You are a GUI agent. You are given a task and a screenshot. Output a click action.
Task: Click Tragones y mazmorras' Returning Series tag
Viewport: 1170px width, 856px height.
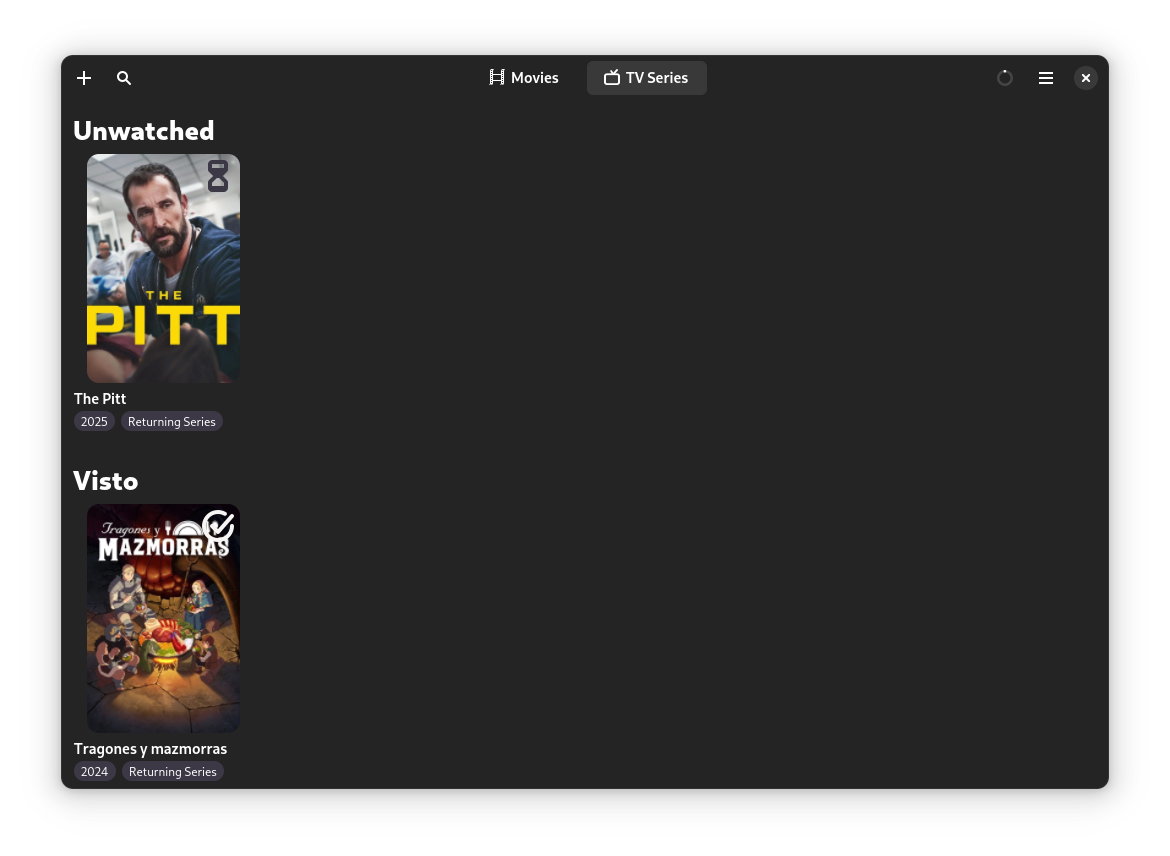coord(172,772)
